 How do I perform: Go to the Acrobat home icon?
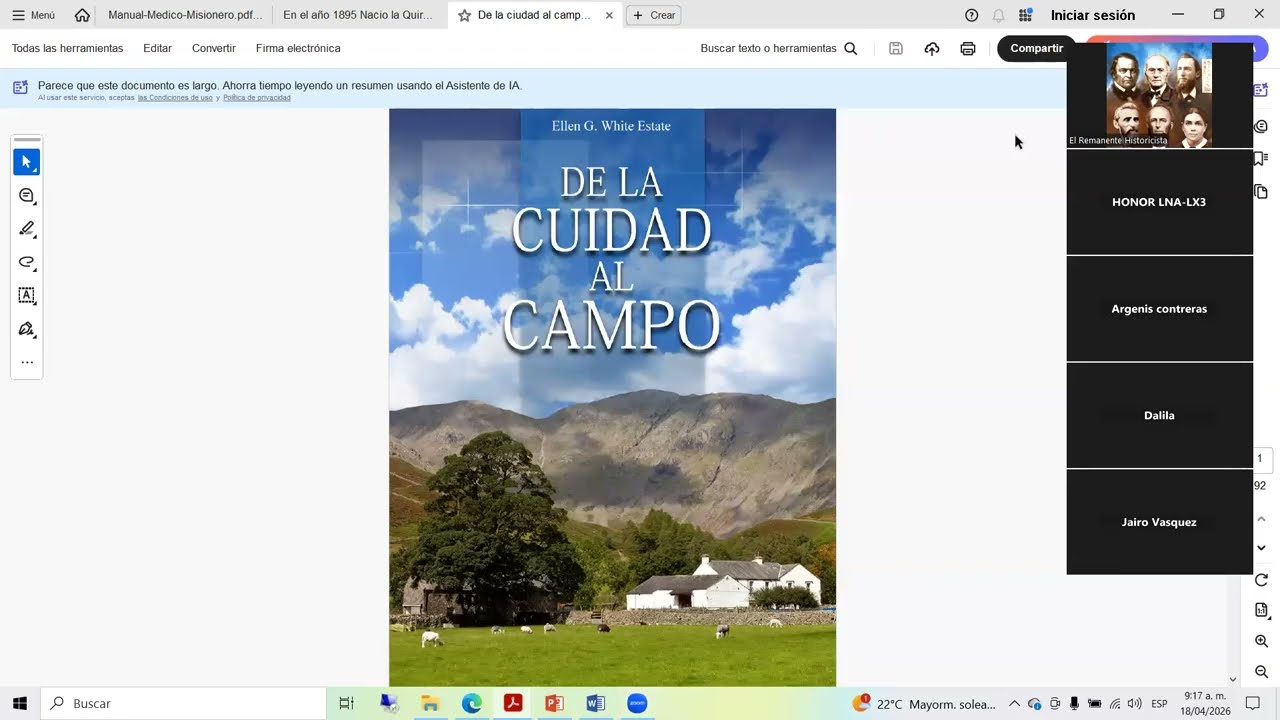click(x=82, y=15)
